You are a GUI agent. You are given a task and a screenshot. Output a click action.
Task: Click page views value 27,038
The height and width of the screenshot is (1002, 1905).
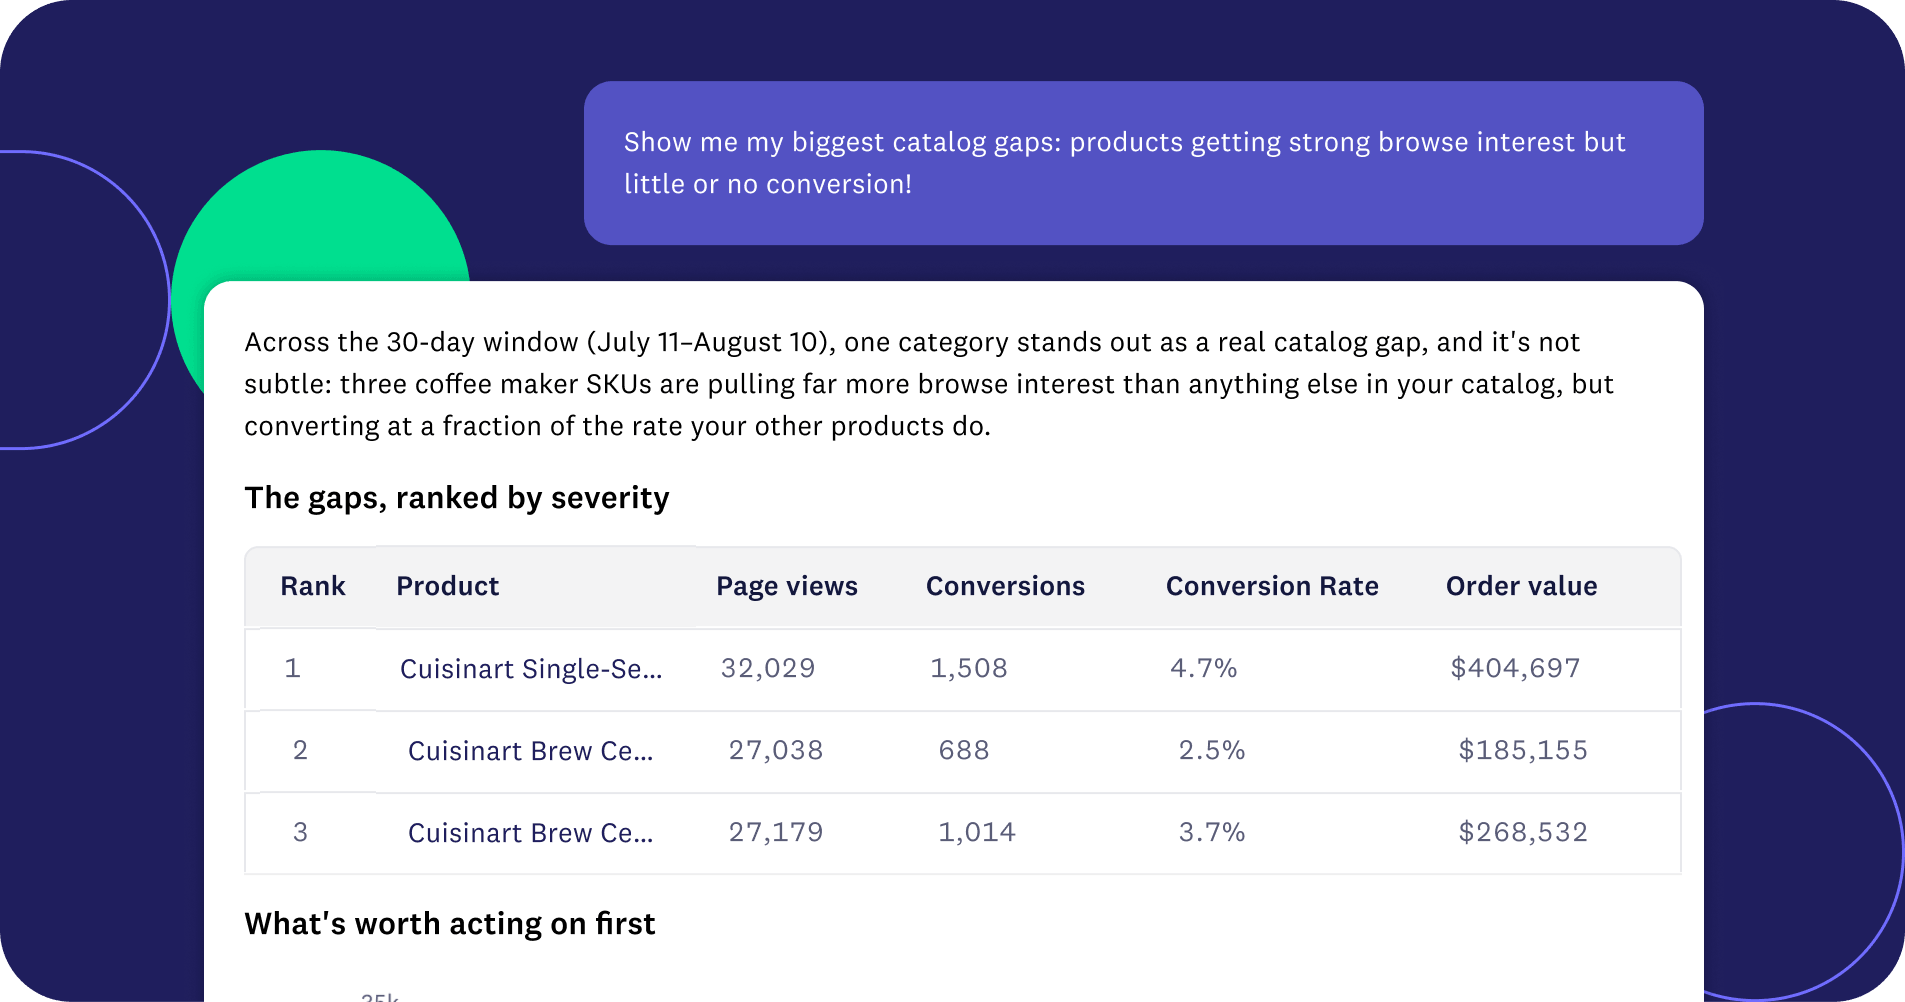click(x=776, y=750)
